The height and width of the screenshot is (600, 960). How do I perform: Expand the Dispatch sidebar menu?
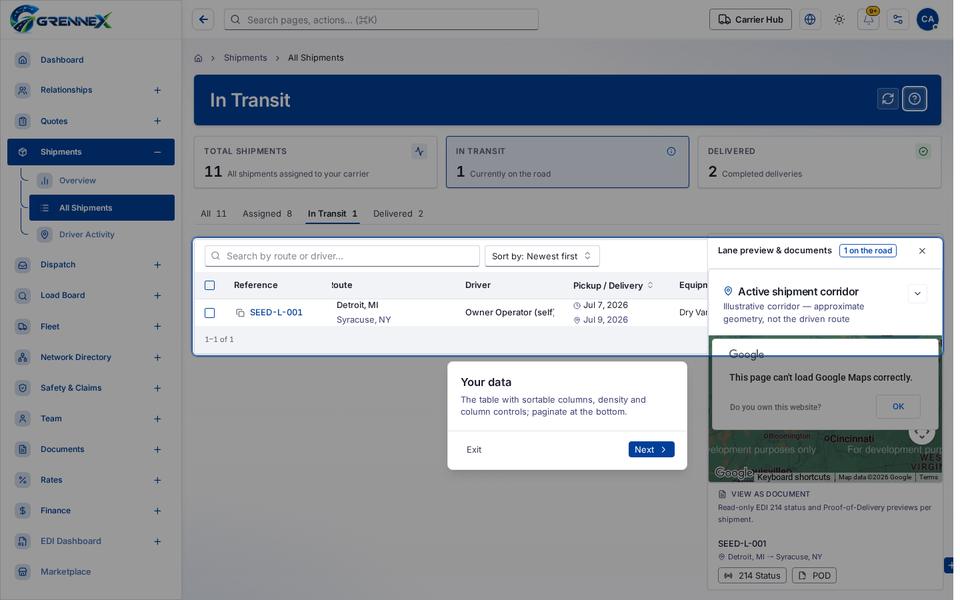157,265
